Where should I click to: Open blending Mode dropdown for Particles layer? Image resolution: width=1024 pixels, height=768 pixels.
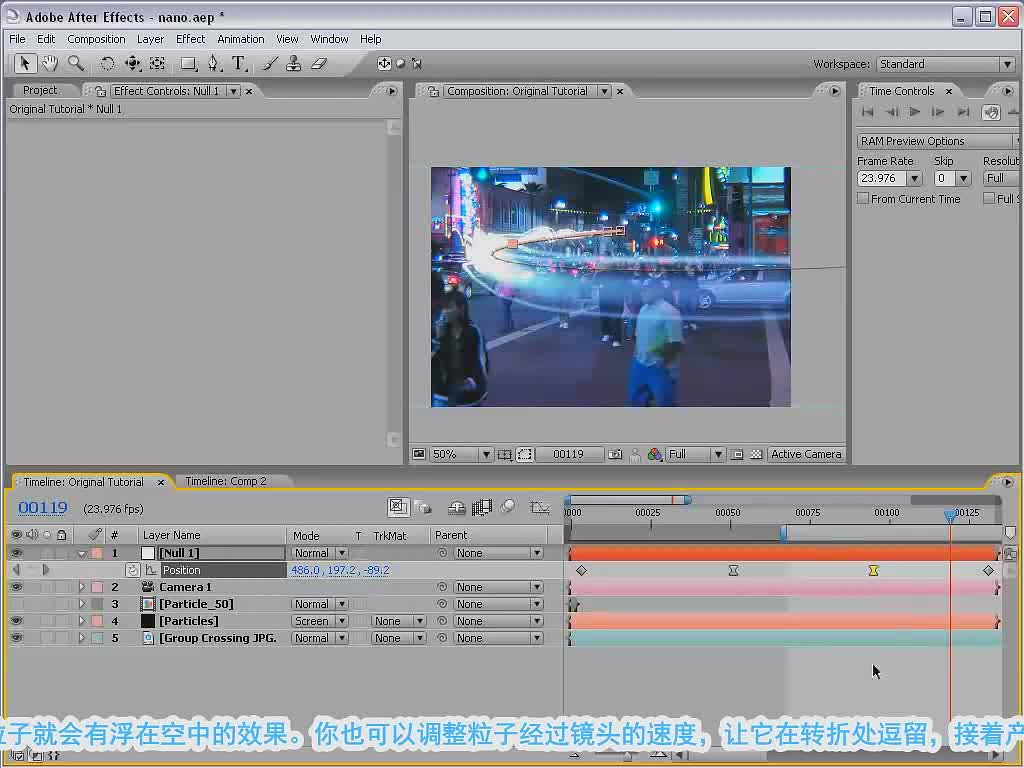pos(319,621)
